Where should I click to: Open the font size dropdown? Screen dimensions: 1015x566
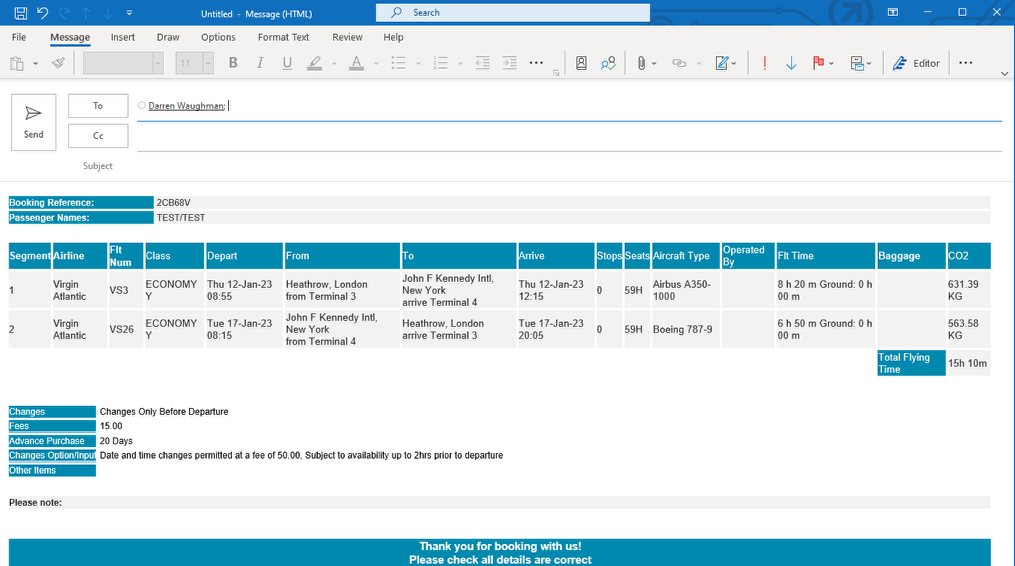(208, 63)
